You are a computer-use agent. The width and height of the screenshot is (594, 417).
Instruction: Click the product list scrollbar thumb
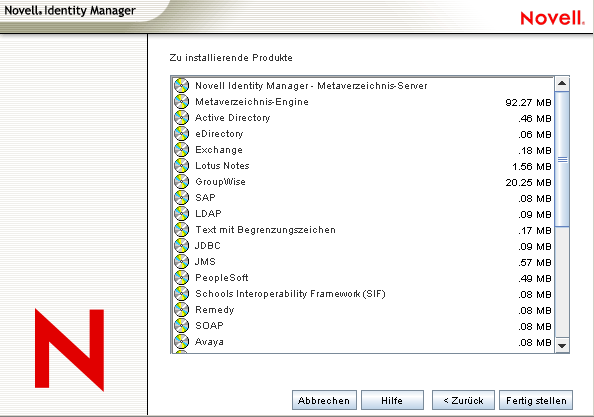tap(562, 159)
